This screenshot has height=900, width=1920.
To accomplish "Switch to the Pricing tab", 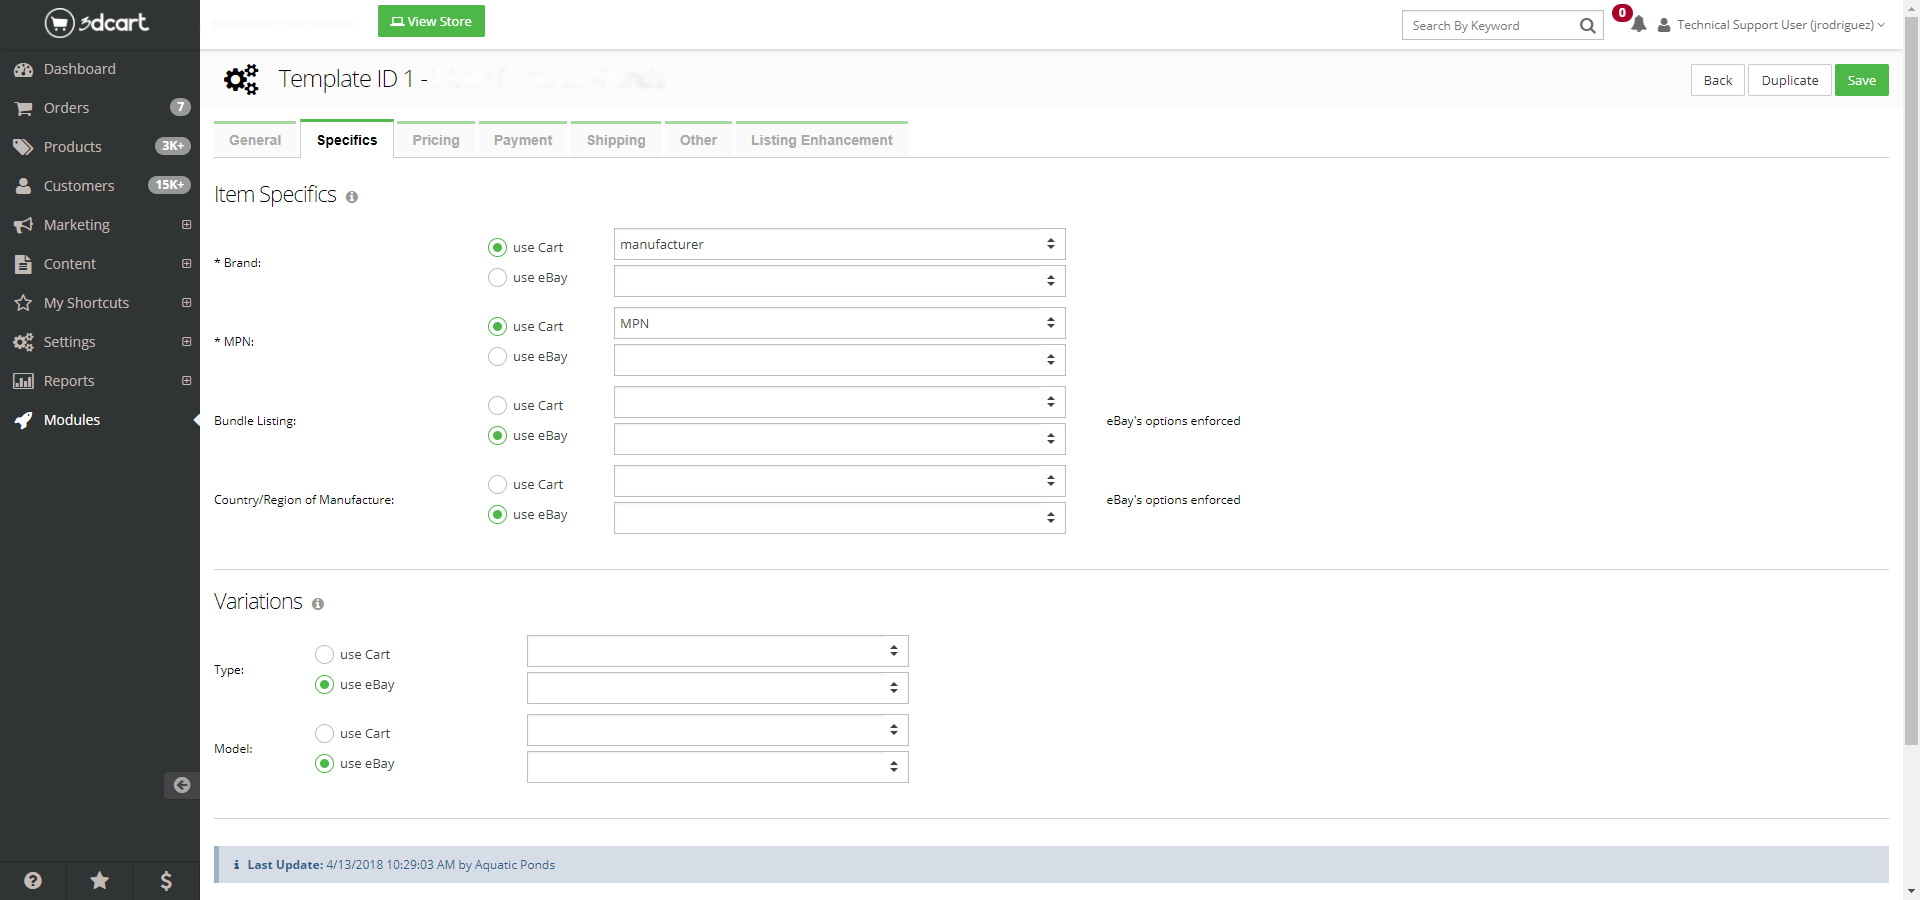I will click(x=436, y=140).
